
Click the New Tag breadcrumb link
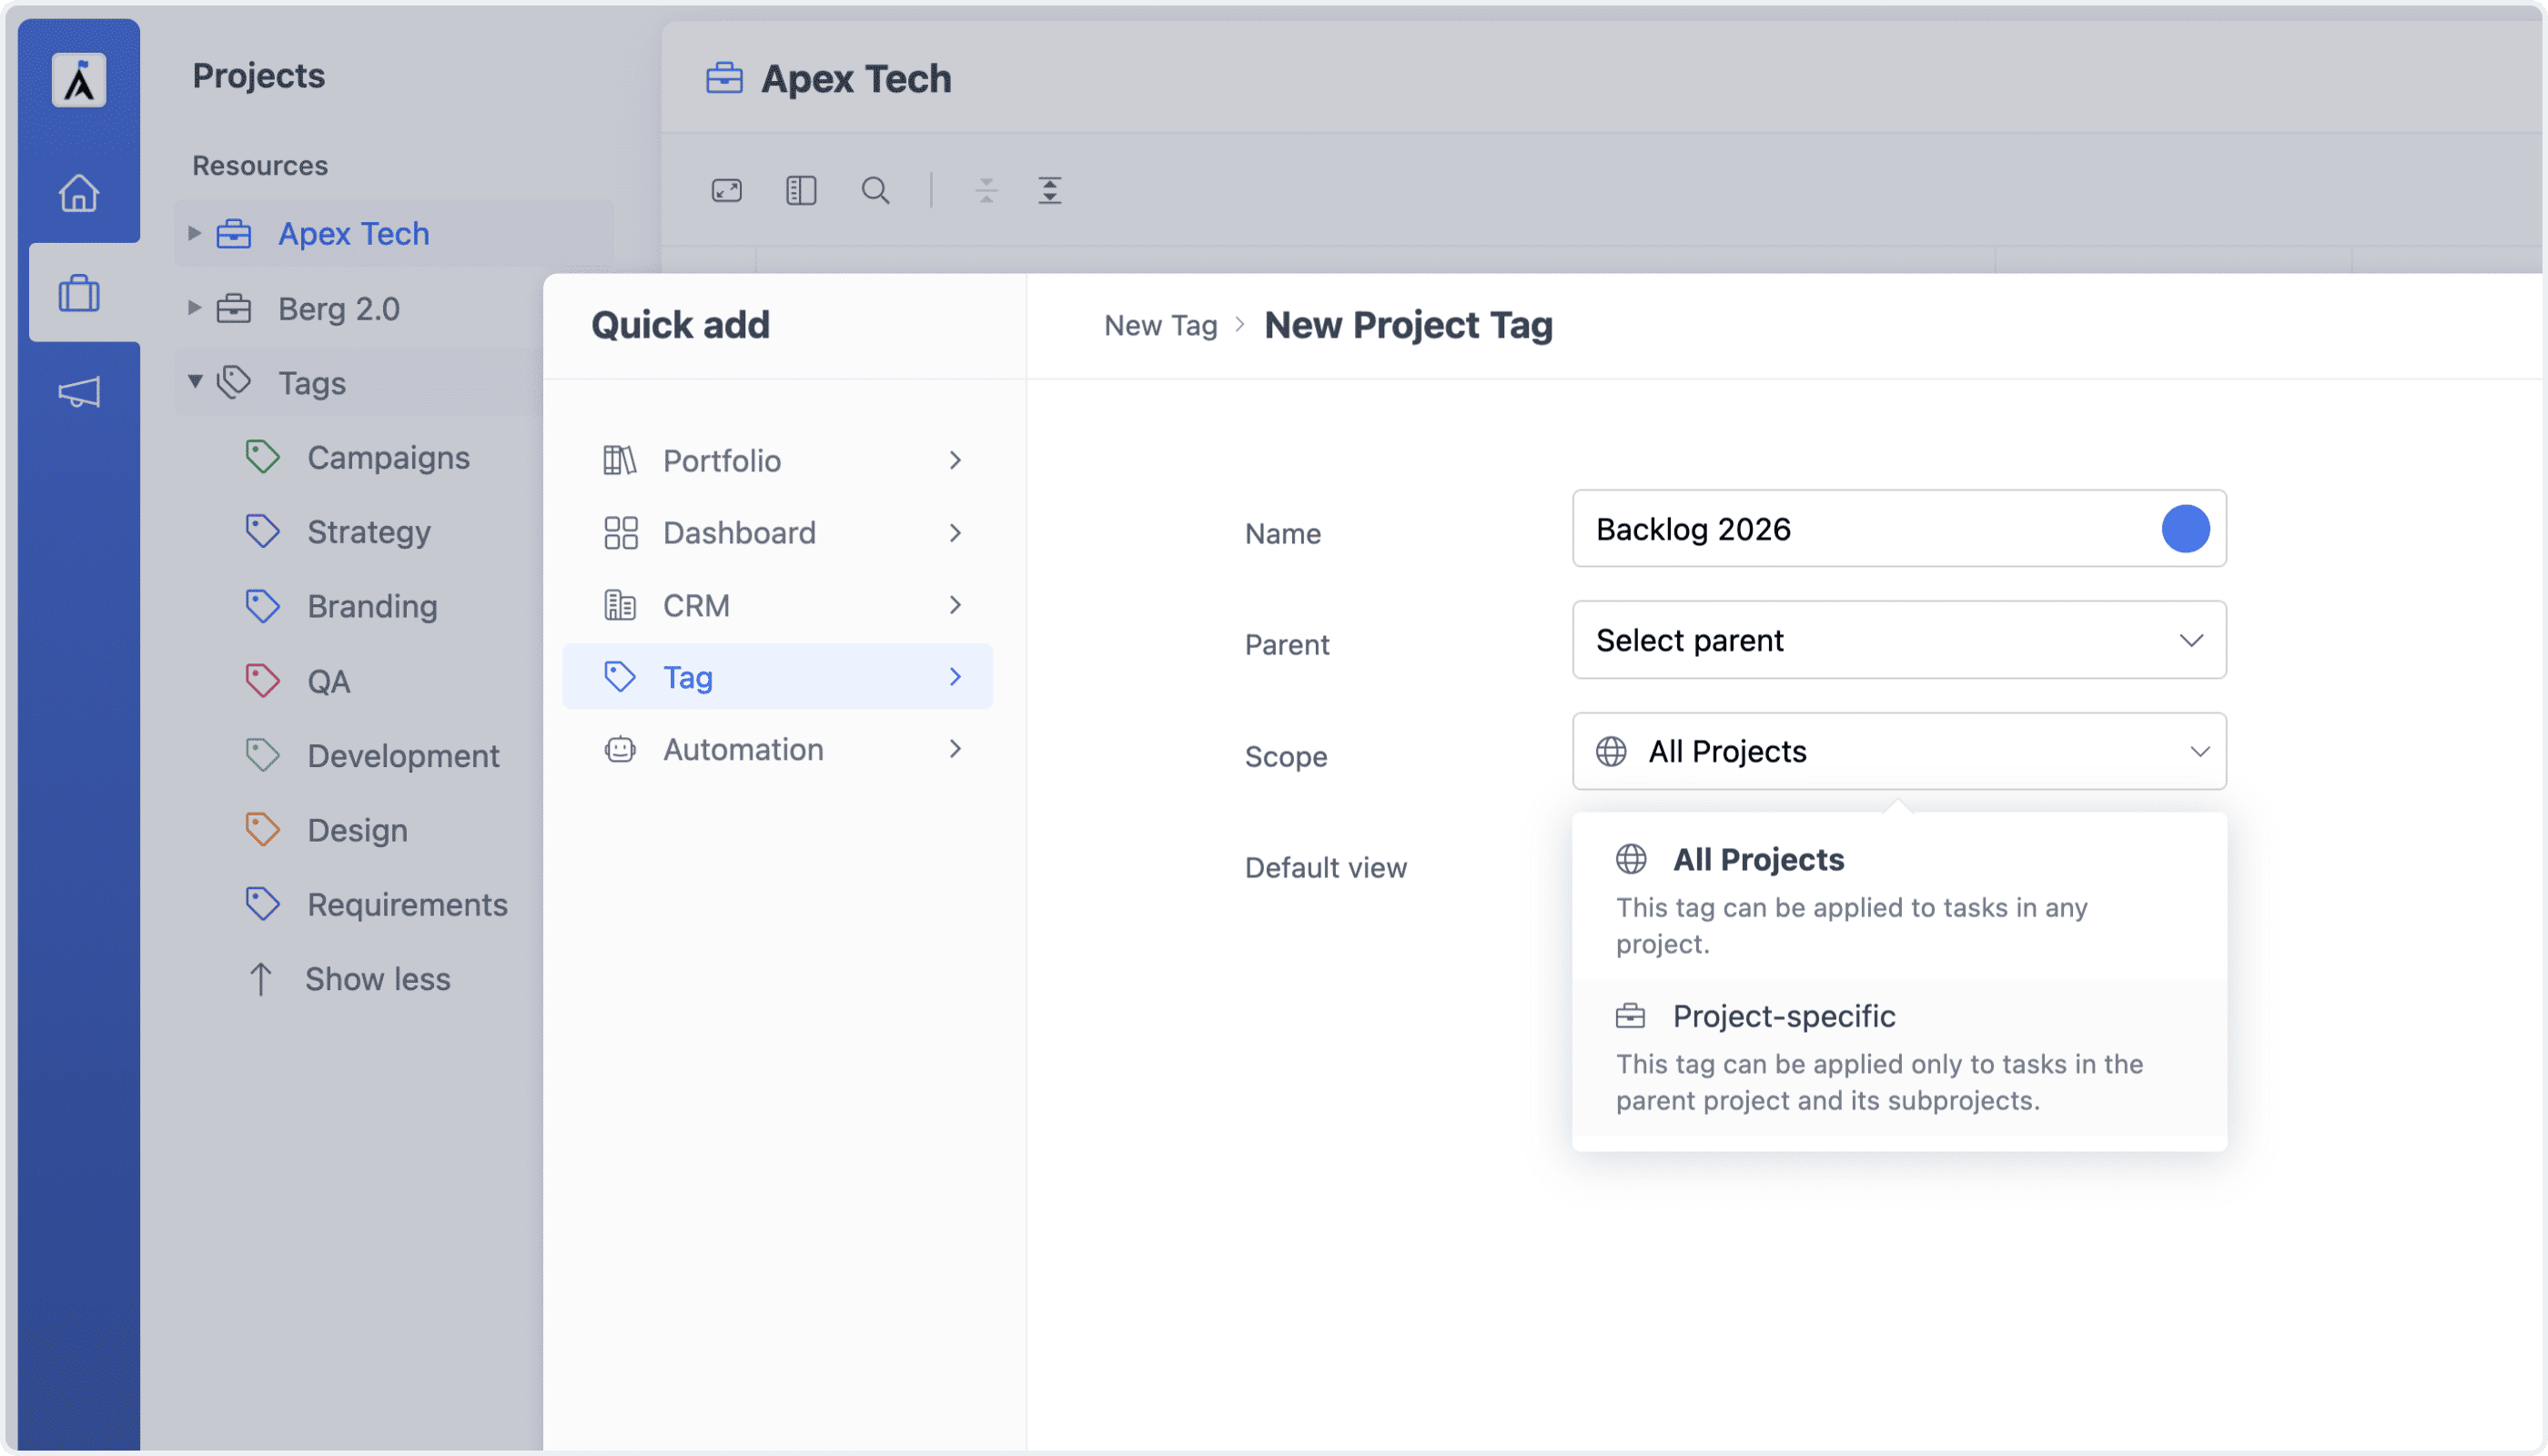click(x=1160, y=325)
